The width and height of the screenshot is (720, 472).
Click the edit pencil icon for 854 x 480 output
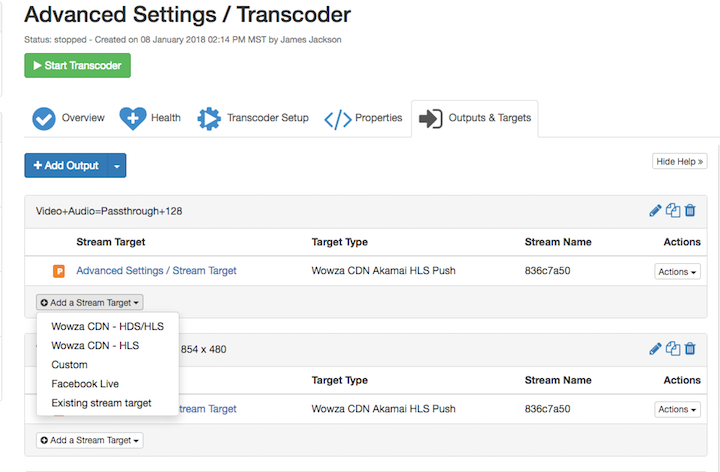656,349
